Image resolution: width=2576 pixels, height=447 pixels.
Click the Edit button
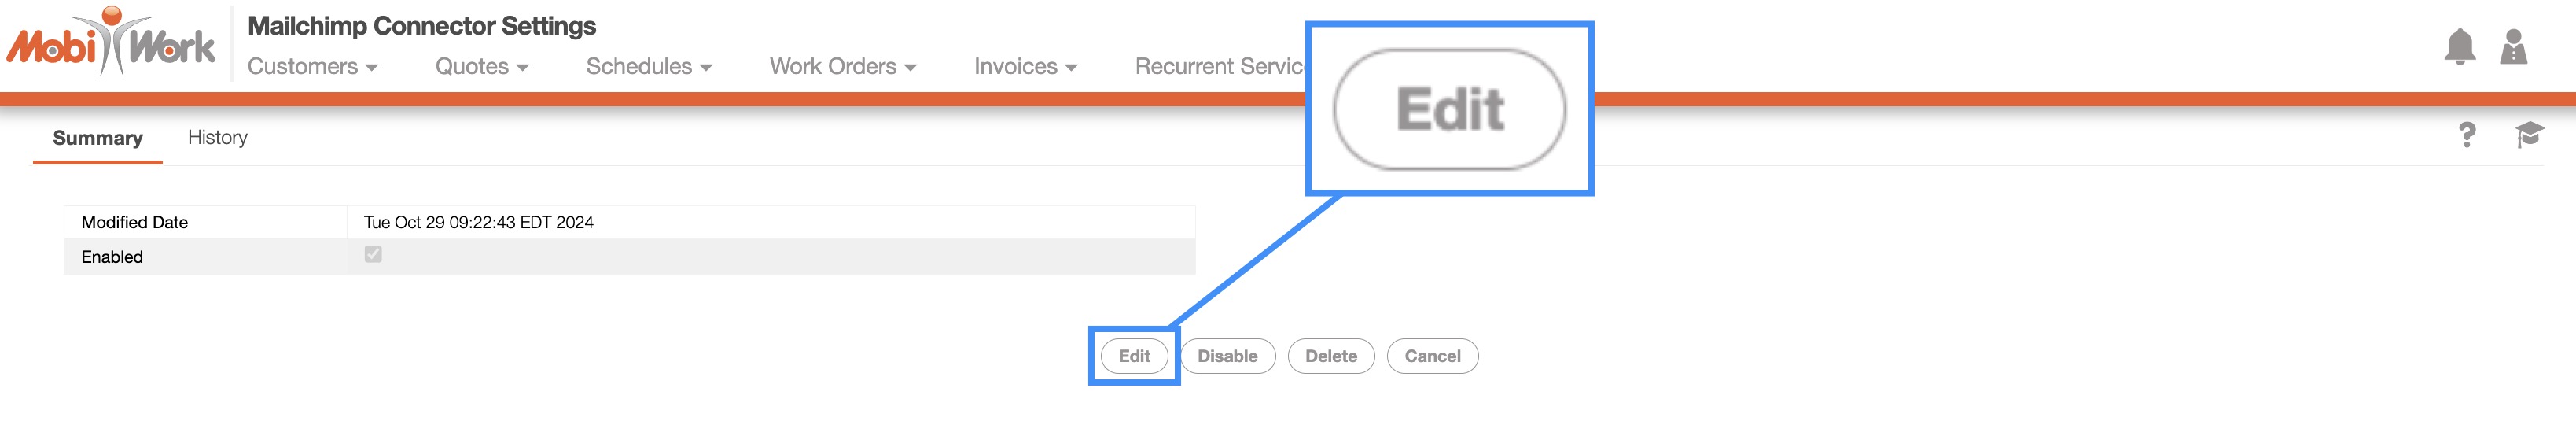click(x=1134, y=356)
